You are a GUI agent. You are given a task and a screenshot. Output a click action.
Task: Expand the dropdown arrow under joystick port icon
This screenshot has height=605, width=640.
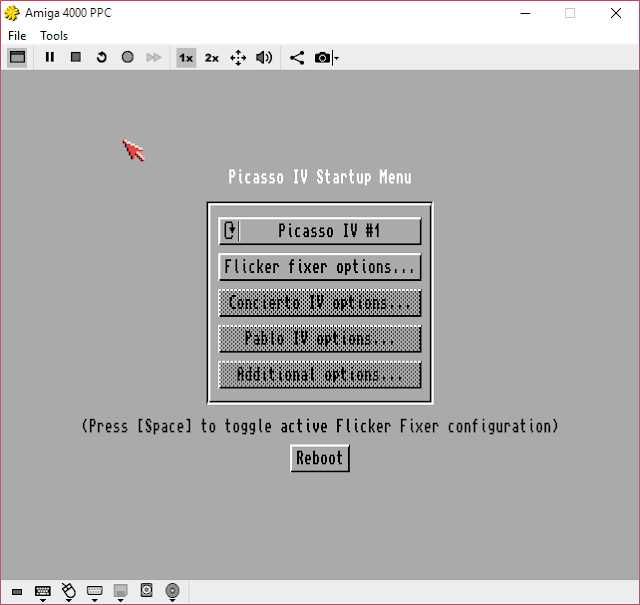[x=94, y=601]
